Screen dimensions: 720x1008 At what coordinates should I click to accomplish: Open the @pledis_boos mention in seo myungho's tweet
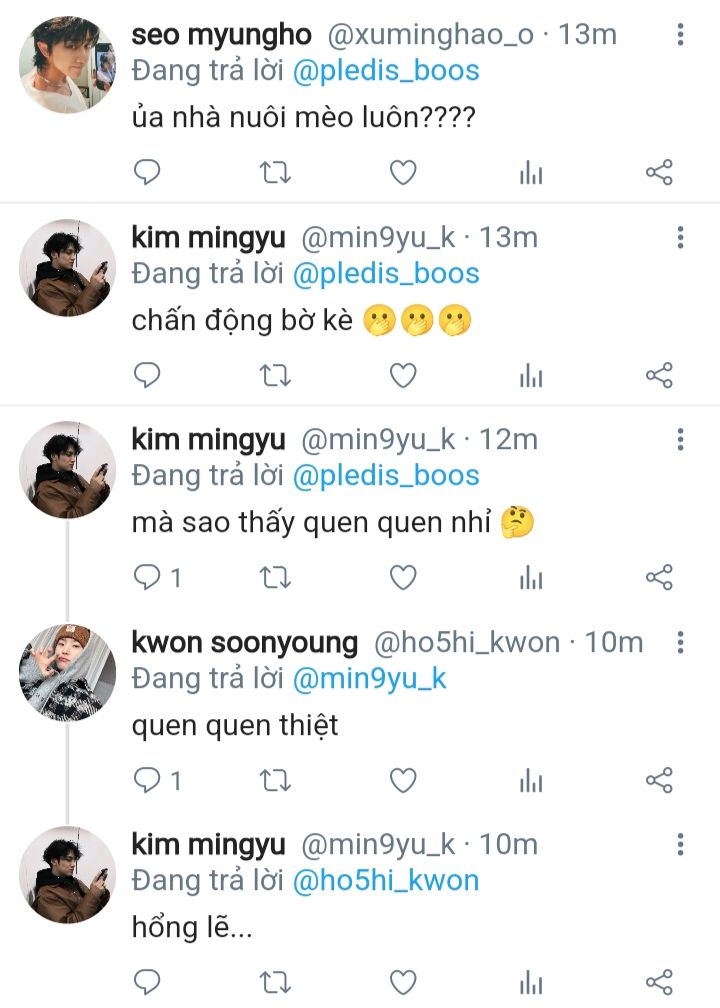point(386,71)
